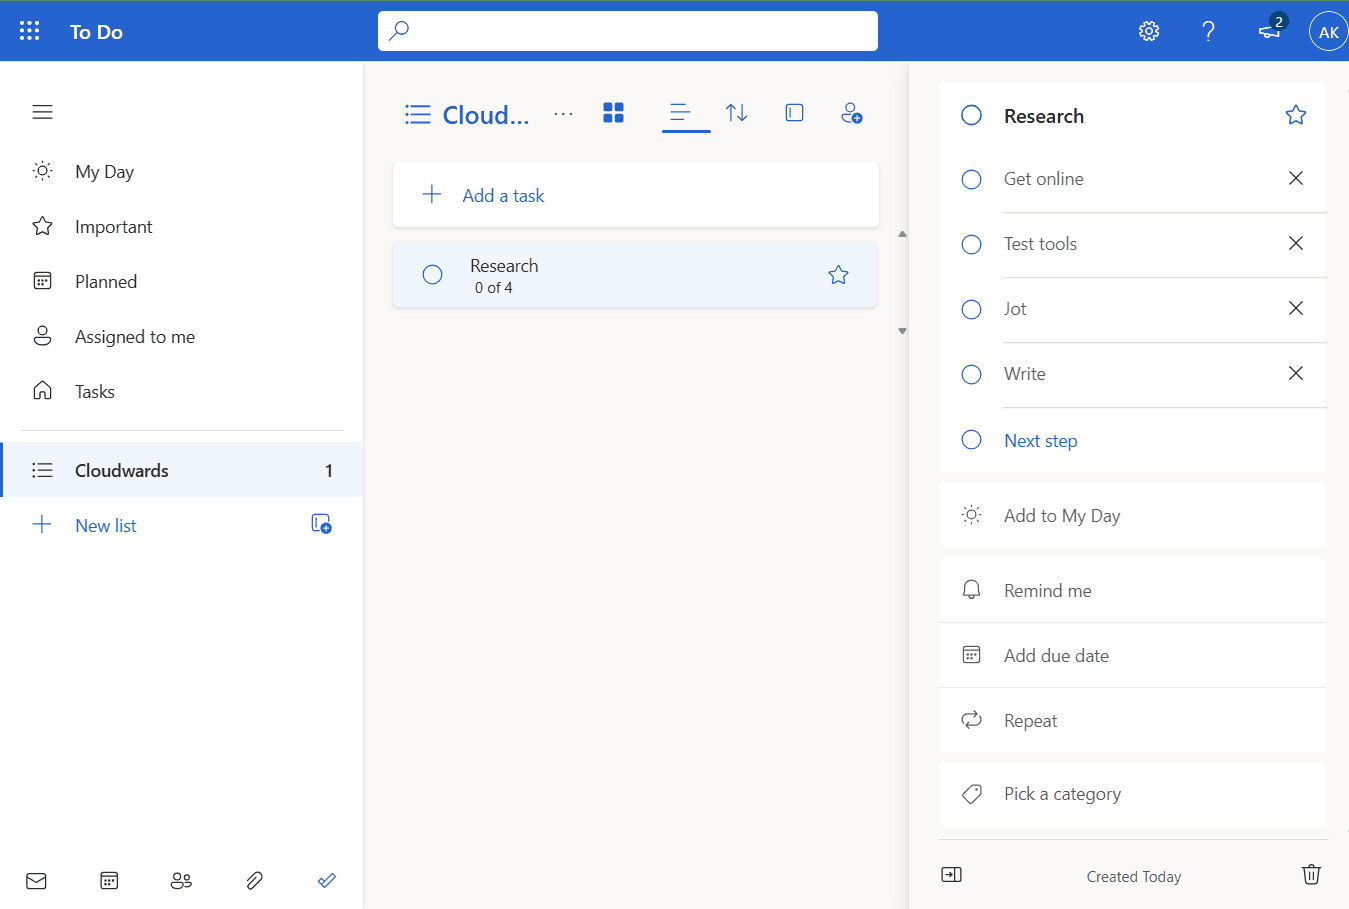Viewport: 1349px width, 909px height.
Task: Open the share list icon
Action: point(851,113)
